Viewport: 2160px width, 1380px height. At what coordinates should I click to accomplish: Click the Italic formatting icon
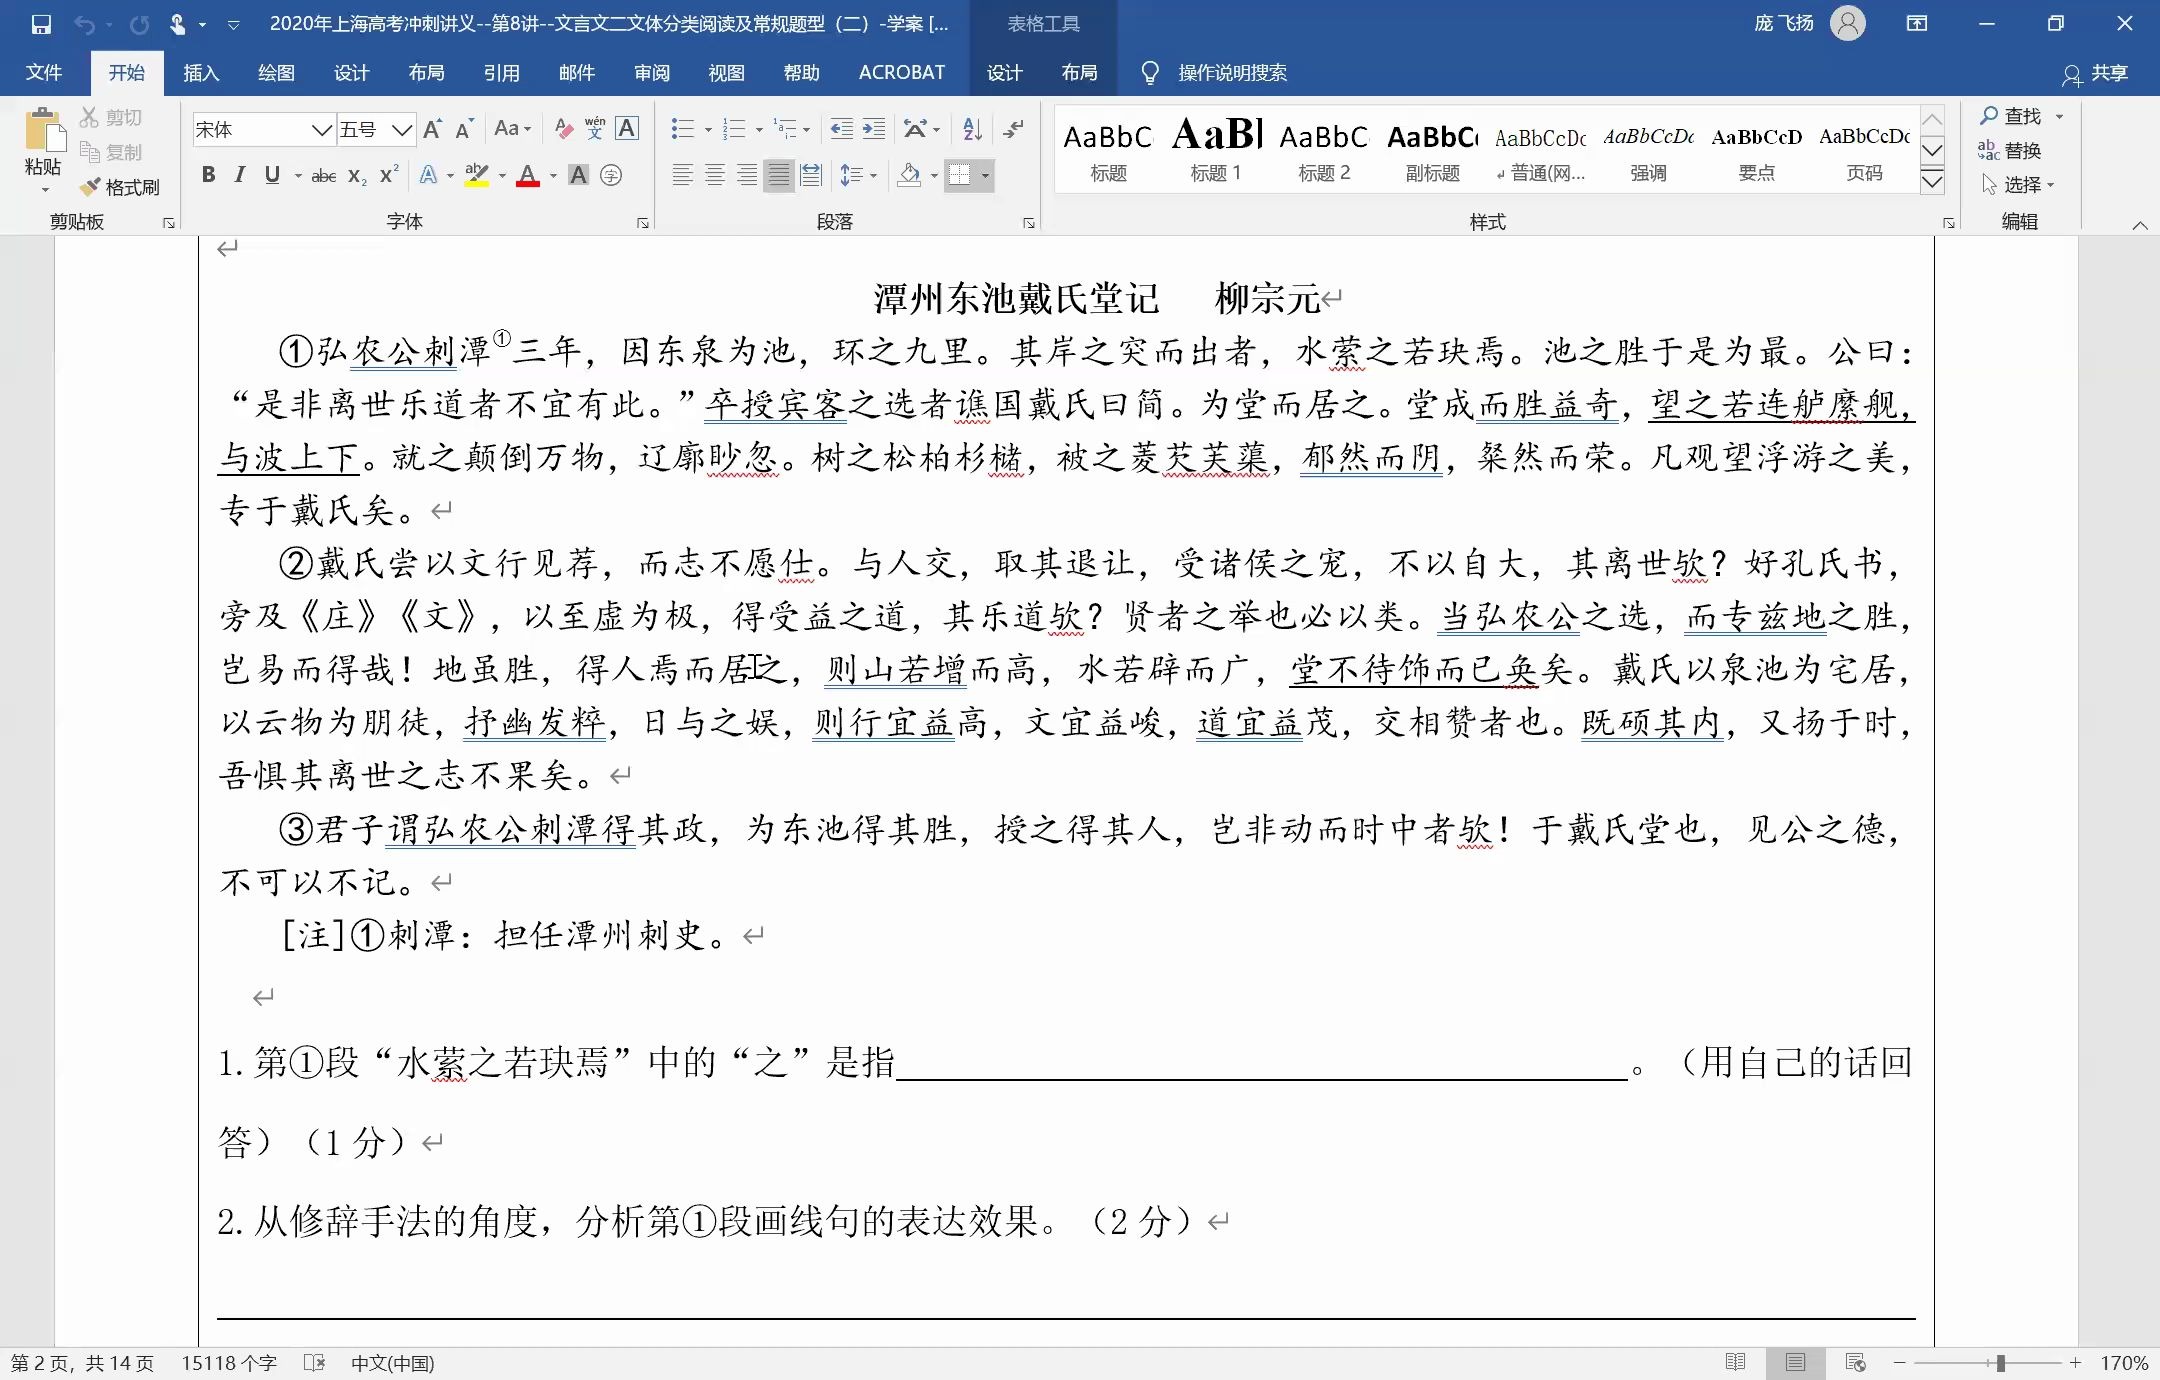pyautogui.click(x=241, y=175)
